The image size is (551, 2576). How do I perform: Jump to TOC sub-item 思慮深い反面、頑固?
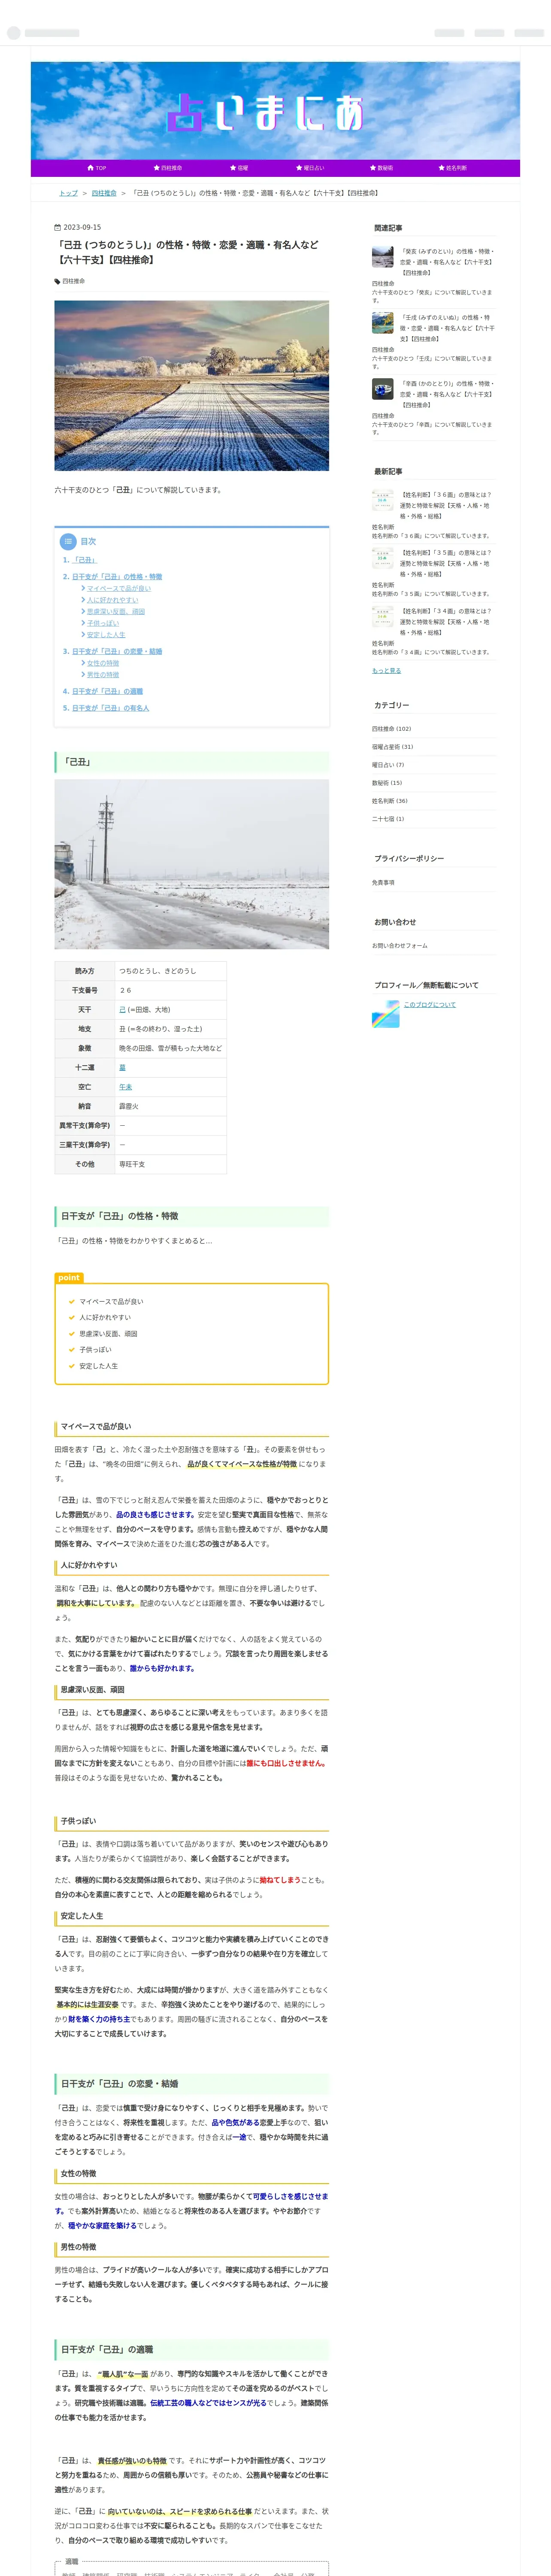pyautogui.click(x=116, y=612)
